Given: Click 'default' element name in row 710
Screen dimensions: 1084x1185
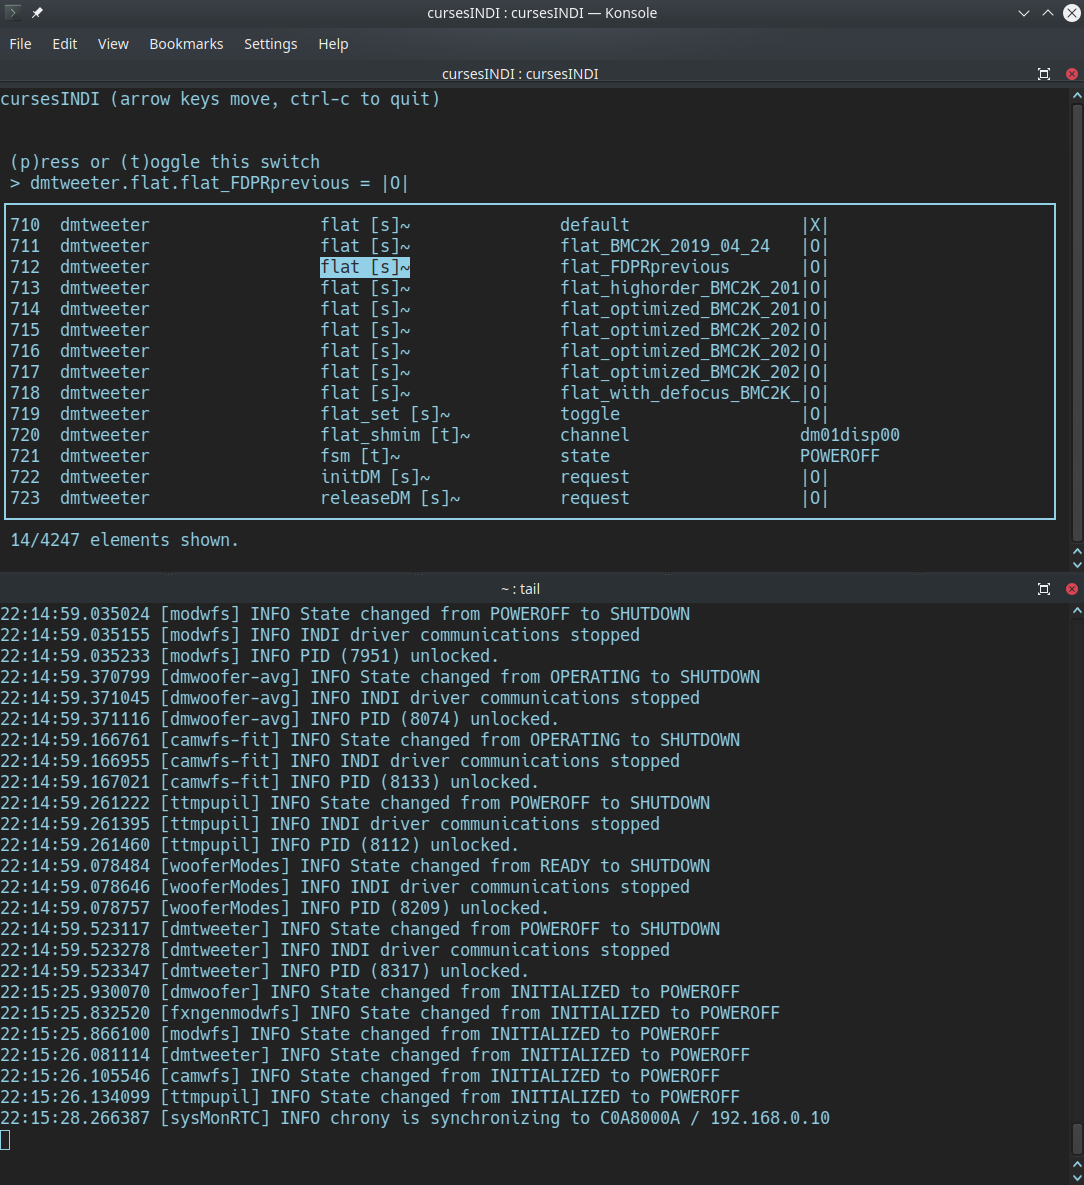Looking at the screenshot, I should [595, 225].
